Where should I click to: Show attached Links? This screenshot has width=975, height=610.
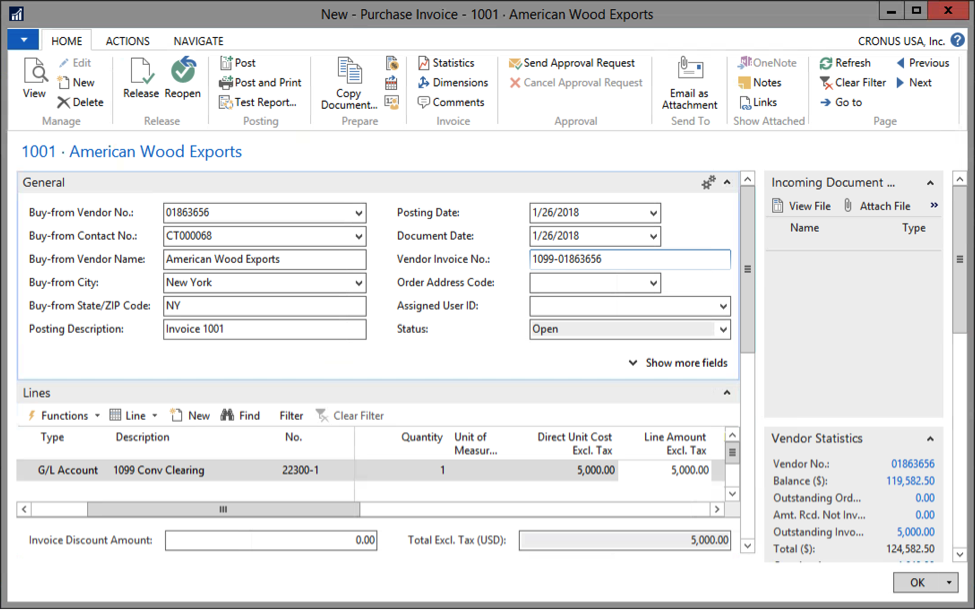click(757, 102)
